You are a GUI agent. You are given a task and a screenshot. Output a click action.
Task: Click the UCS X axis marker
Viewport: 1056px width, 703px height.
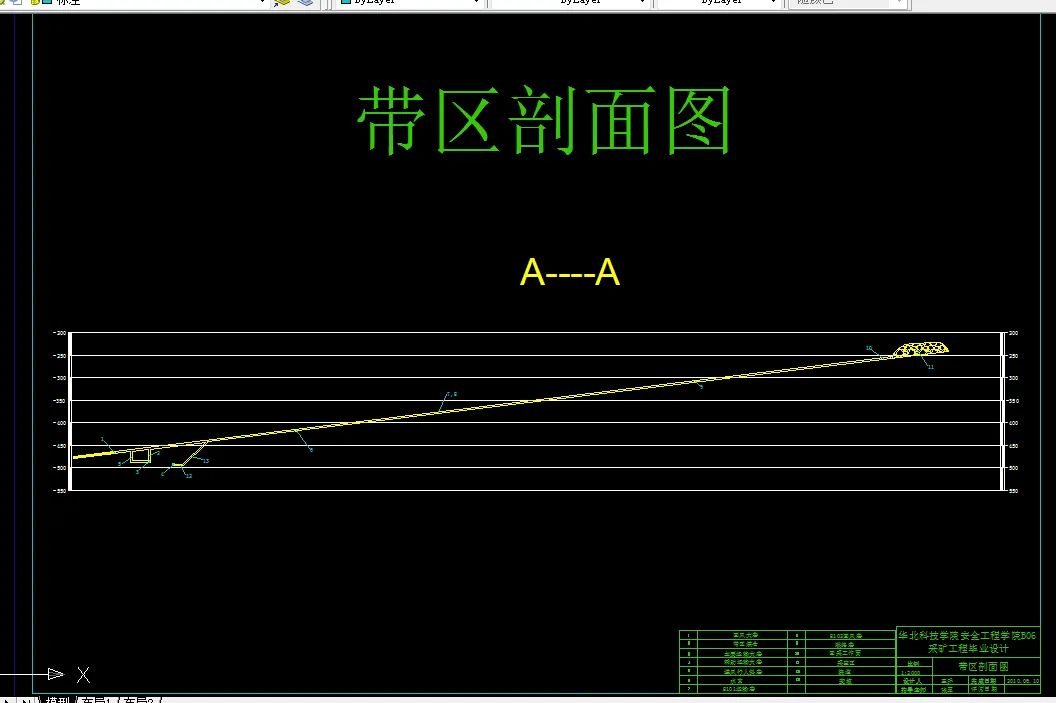point(83,675)
